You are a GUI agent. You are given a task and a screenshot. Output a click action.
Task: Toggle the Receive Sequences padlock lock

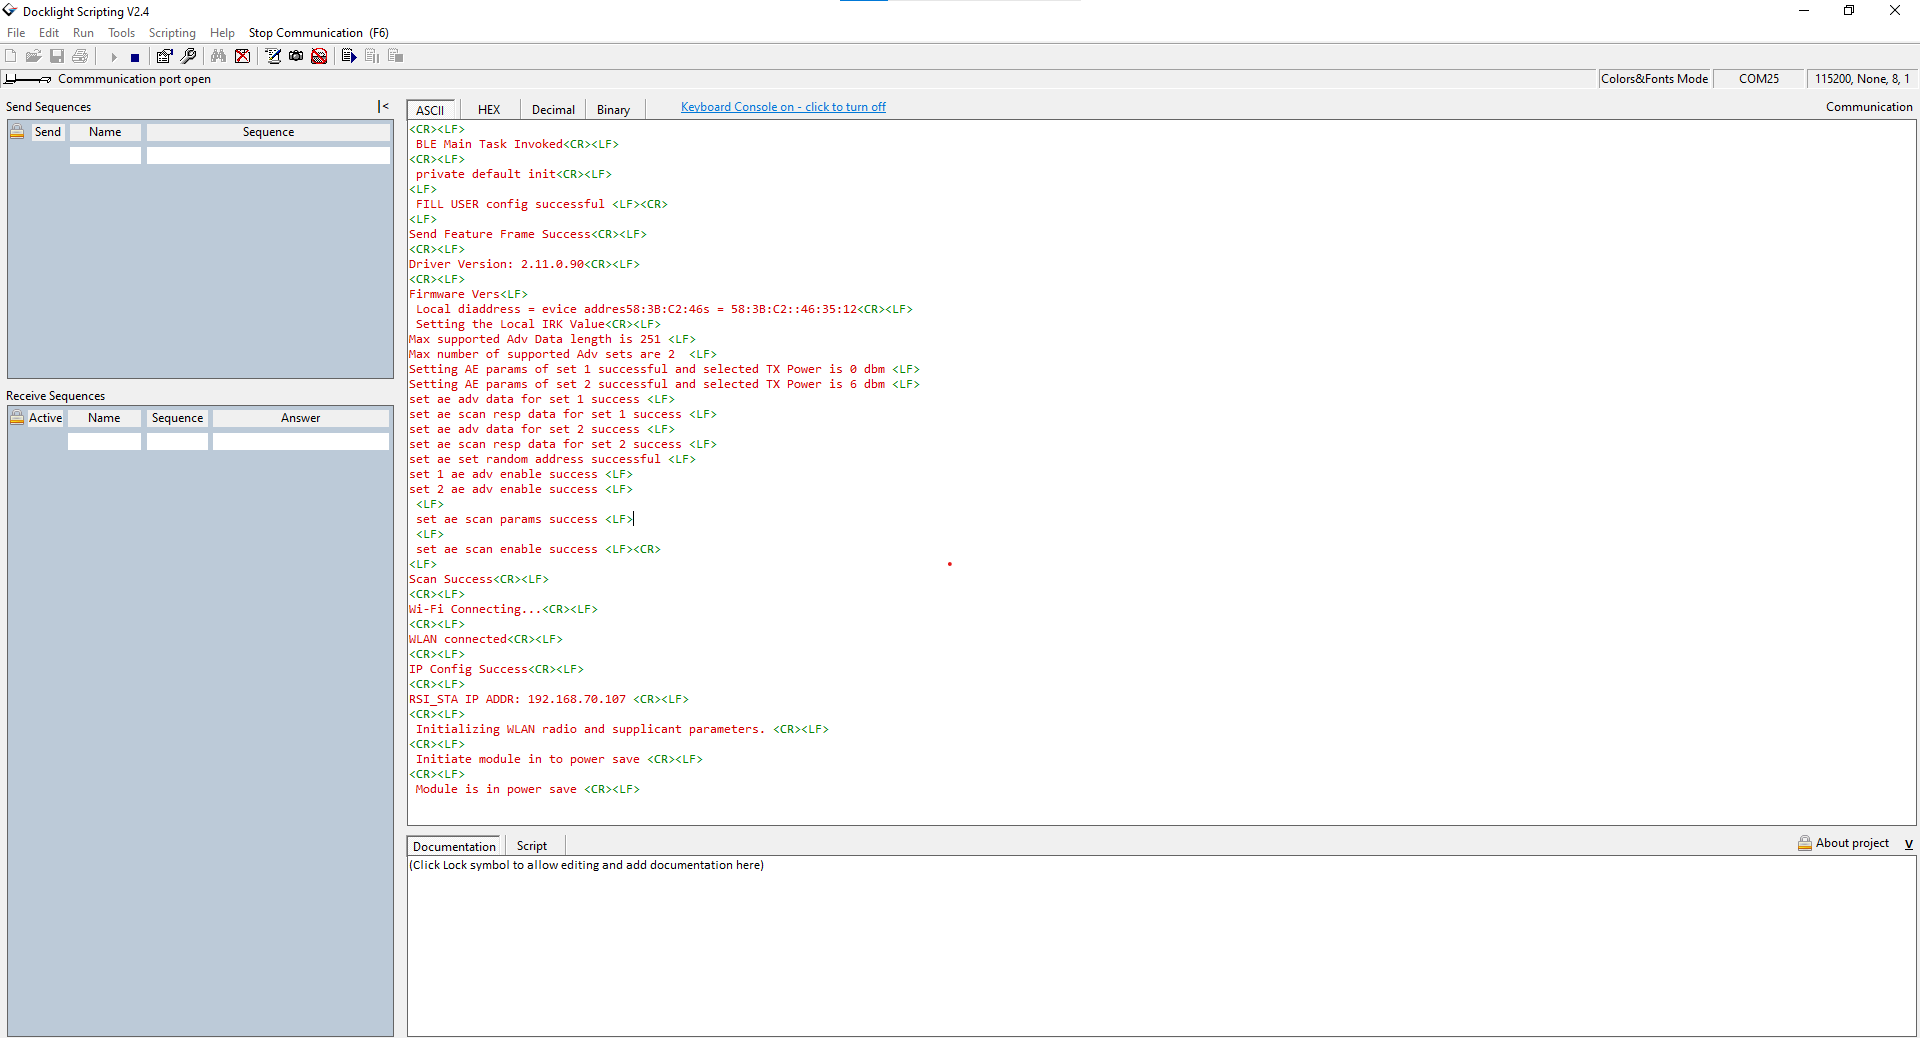click(16, 417)
